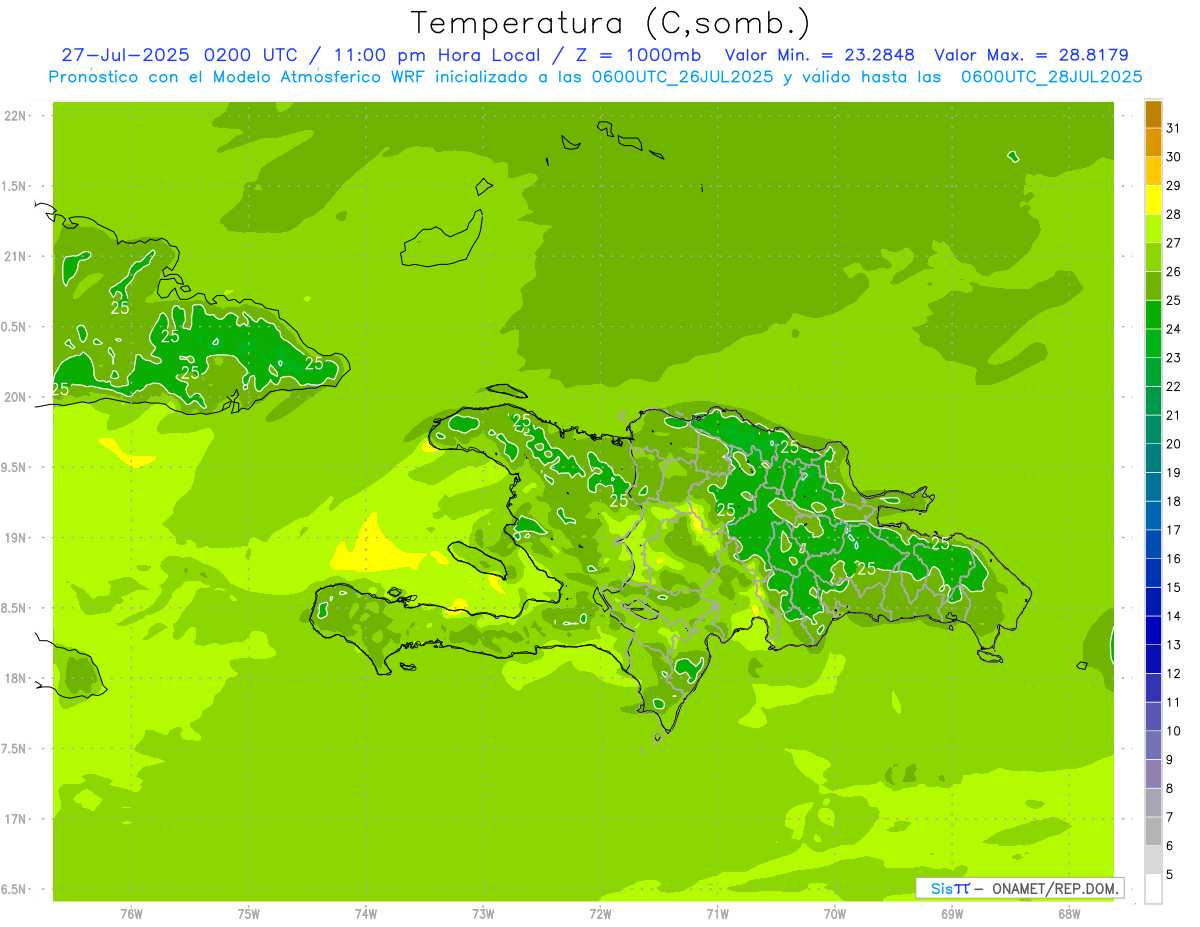Click the "Valor Max. = 28.8179" readout
Viewport: 1200px width, 927px height.
1031,55
